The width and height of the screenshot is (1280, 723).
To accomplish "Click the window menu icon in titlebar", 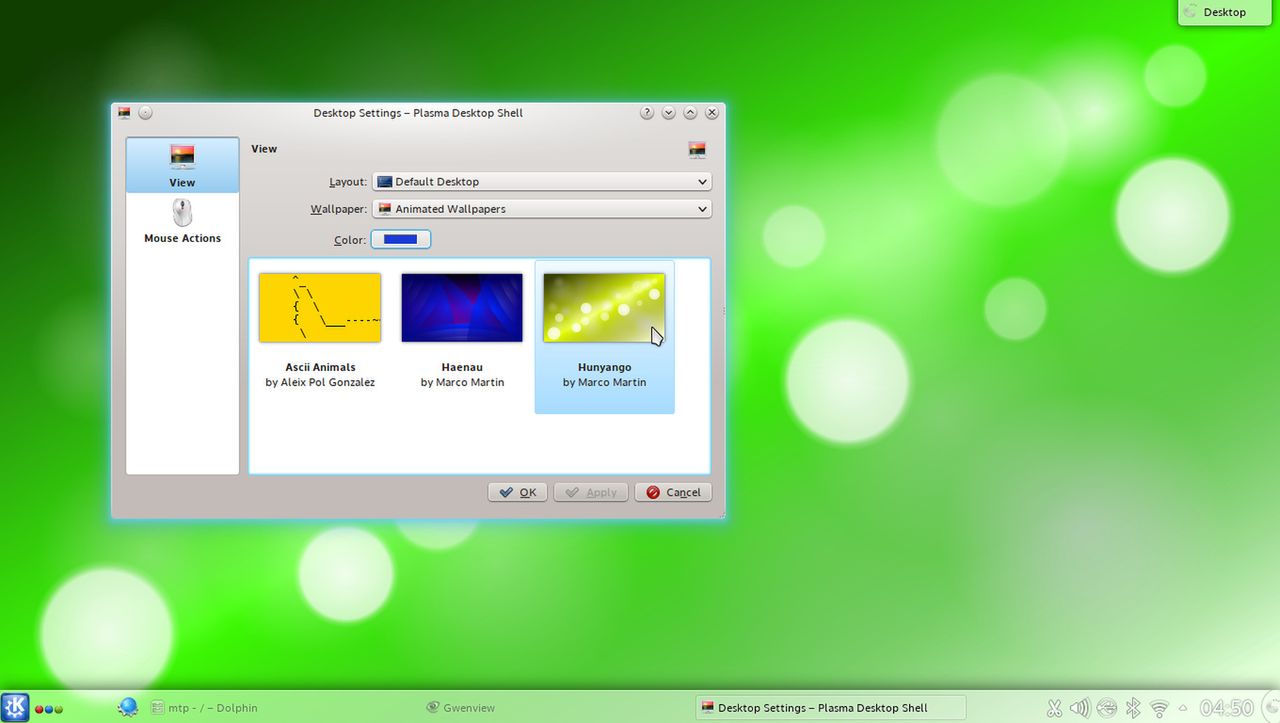I will point(124,113).
